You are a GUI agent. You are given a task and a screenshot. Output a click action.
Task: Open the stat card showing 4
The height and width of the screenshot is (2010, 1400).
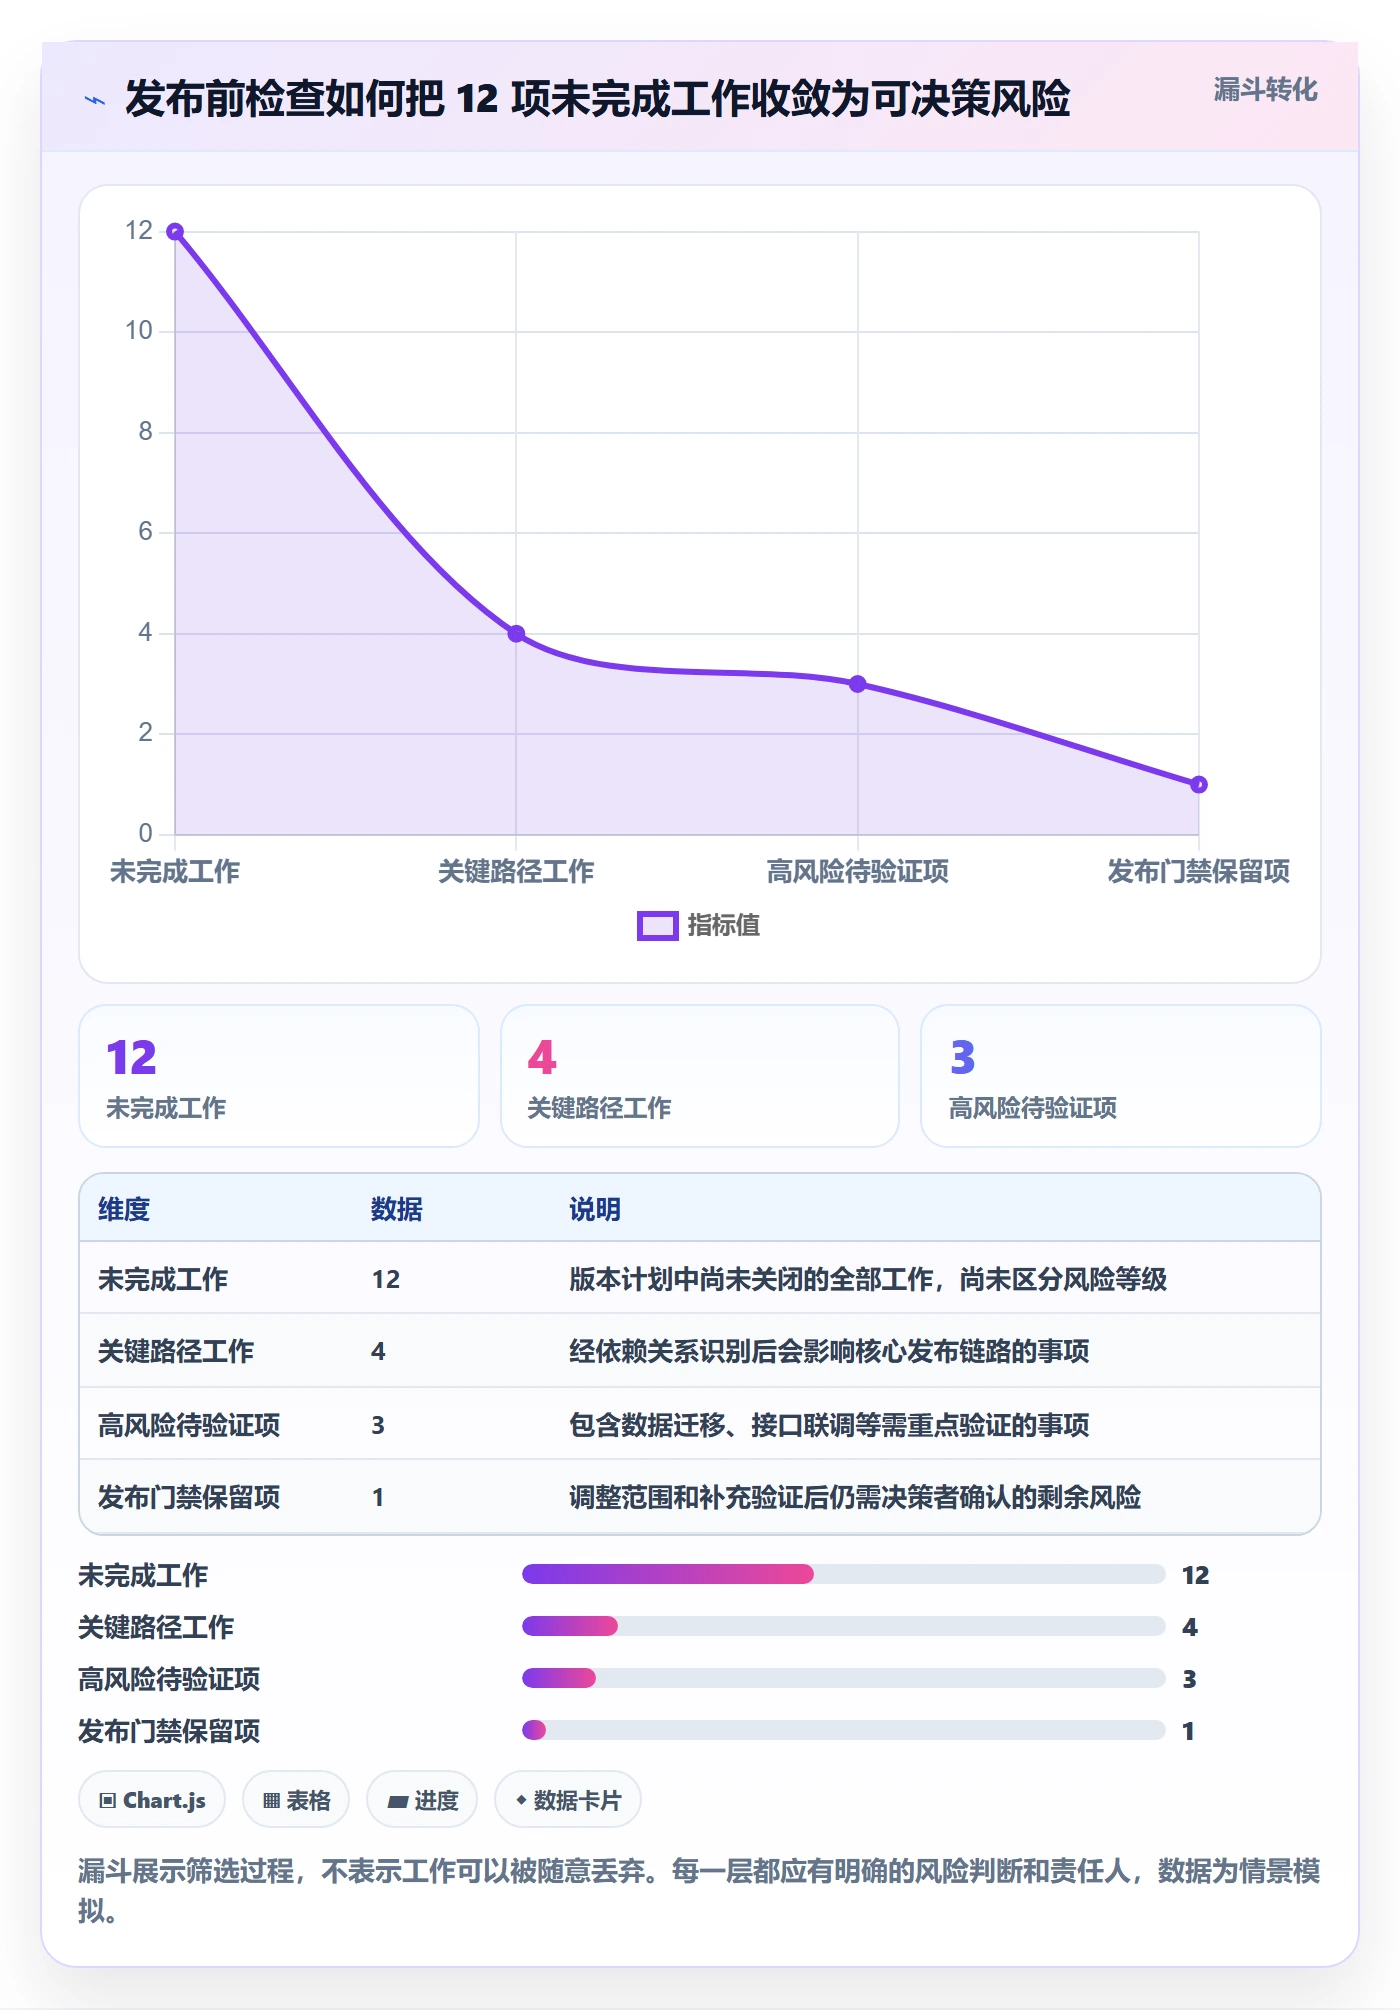700,1076
